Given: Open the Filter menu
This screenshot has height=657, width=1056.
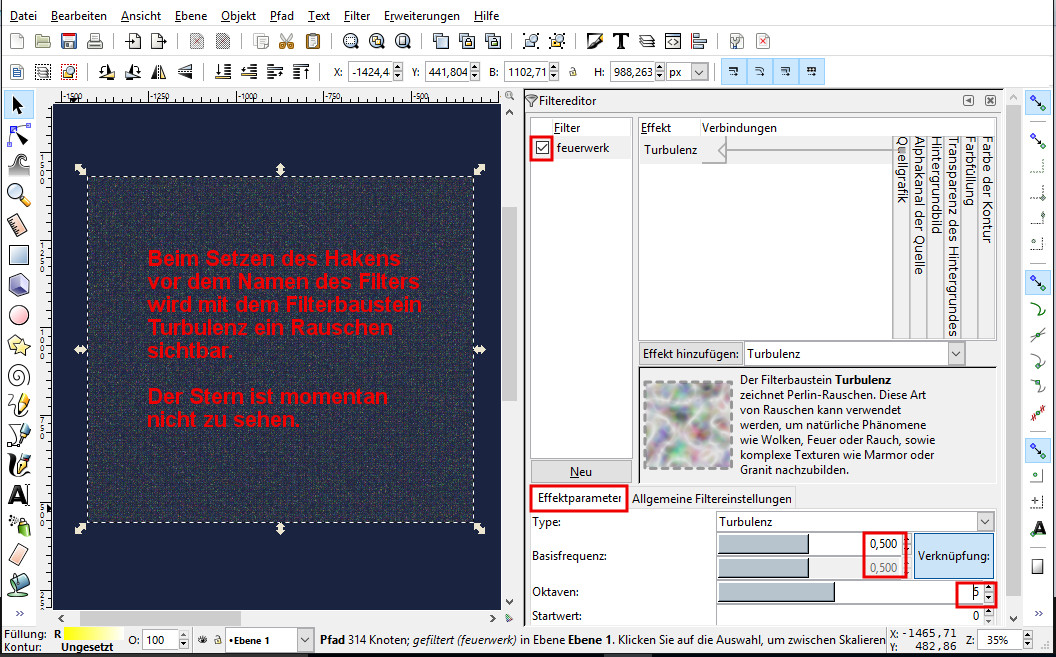Looking at the screenshot, I should click(x=356, y=15).
